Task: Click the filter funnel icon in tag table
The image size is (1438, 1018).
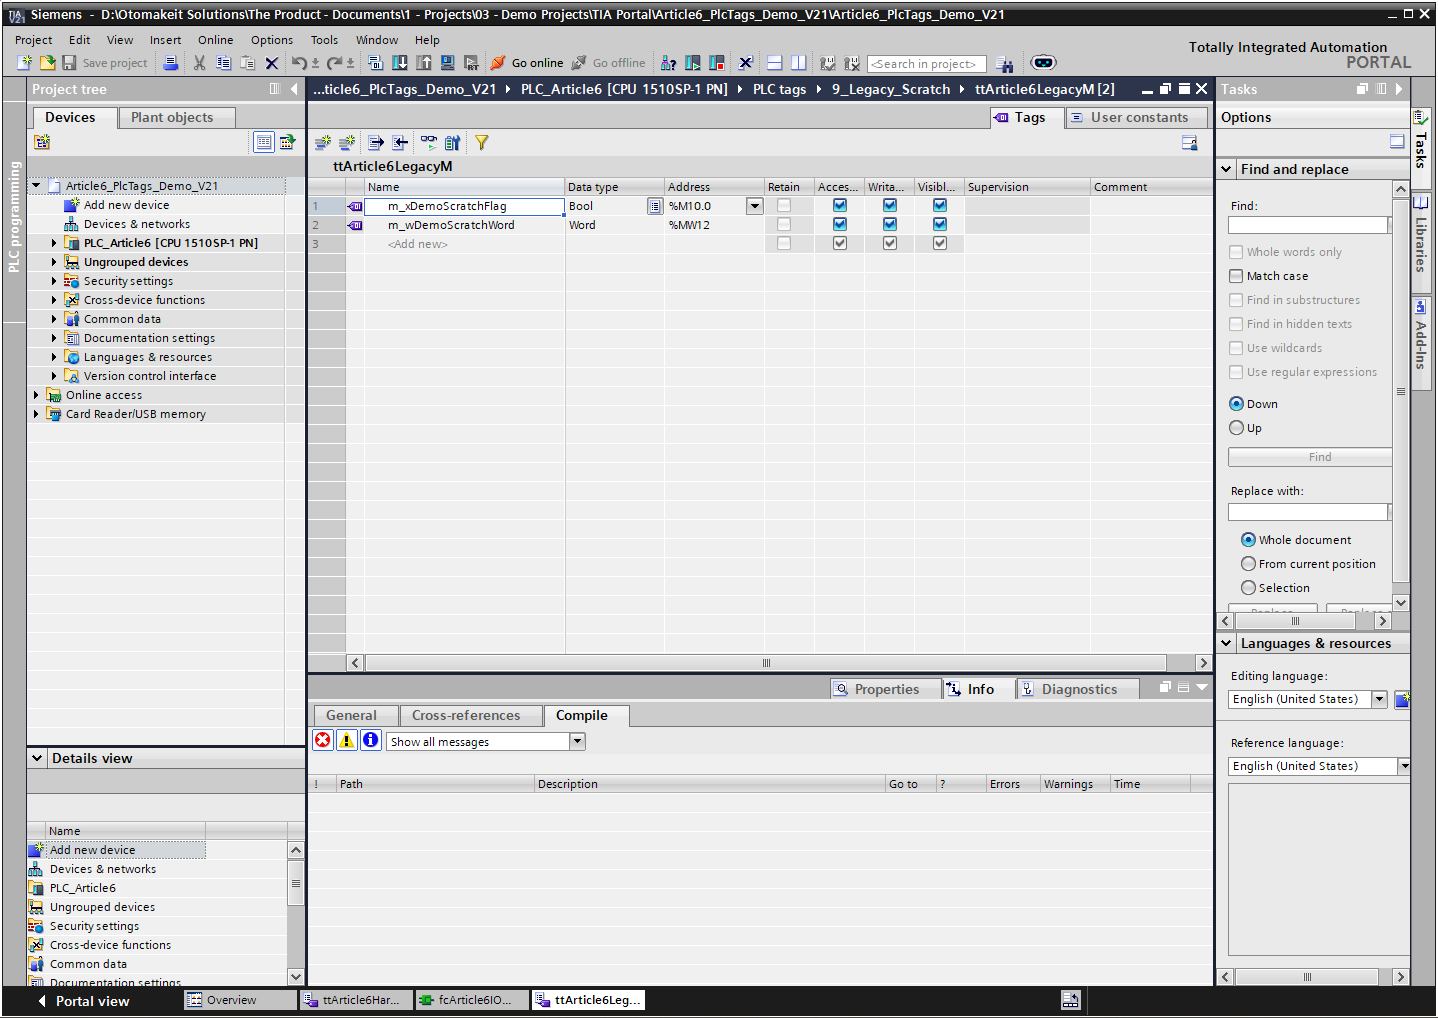Action: [x=482, y=143]
